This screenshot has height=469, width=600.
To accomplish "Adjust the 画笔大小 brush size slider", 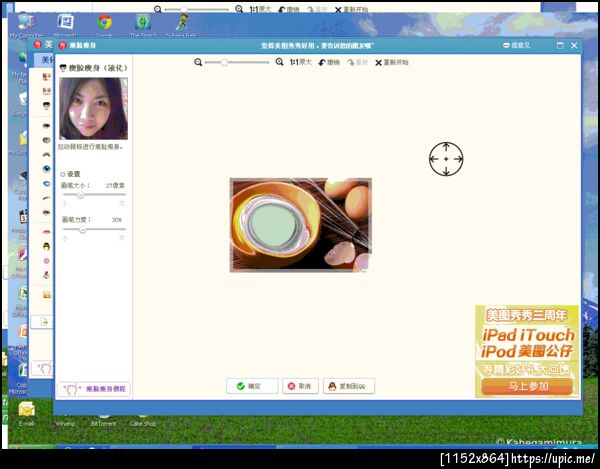I will tap(94, 195).
